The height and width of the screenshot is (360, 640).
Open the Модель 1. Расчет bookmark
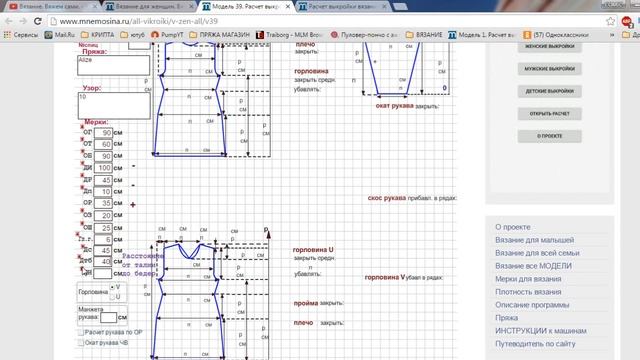[x=481, y=35]
